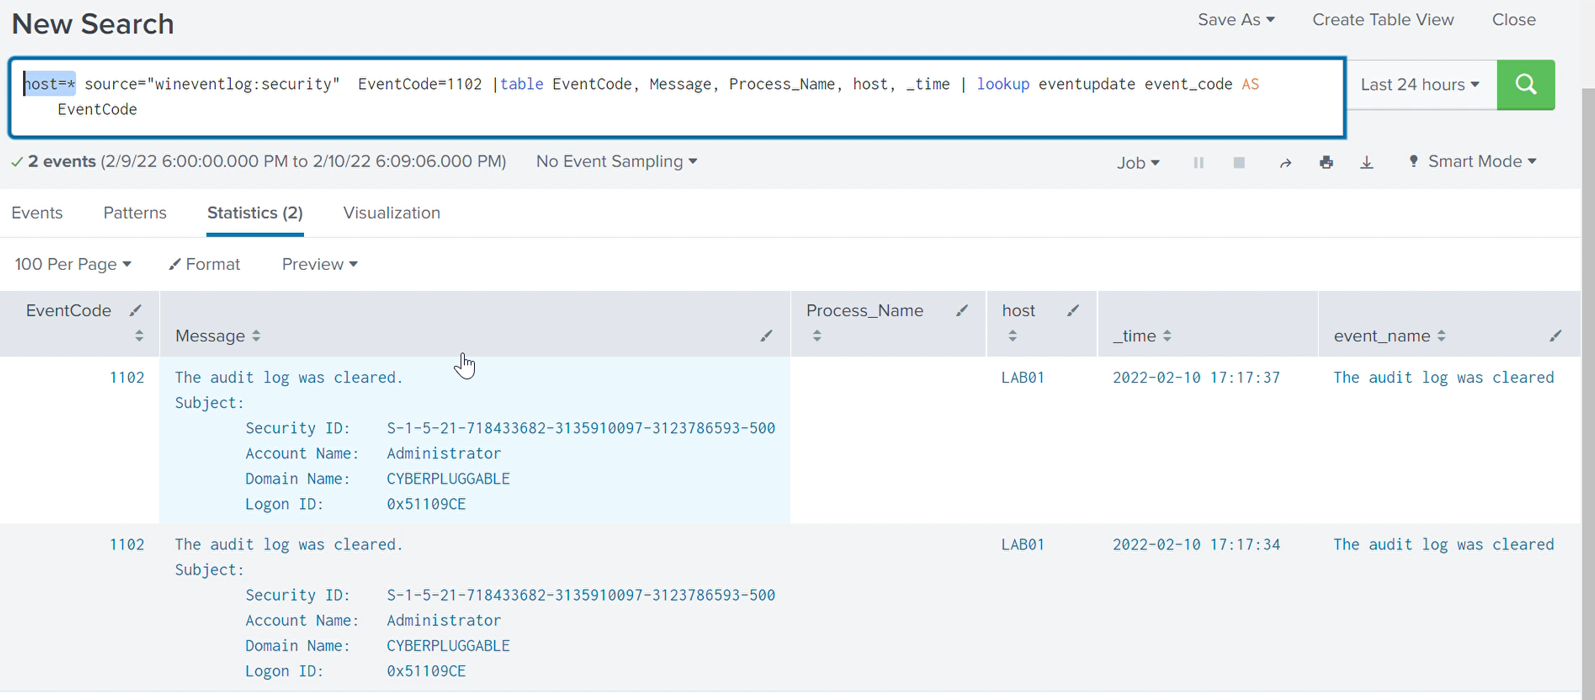Edit host column with pencil icon

(x=1073, y=311)
